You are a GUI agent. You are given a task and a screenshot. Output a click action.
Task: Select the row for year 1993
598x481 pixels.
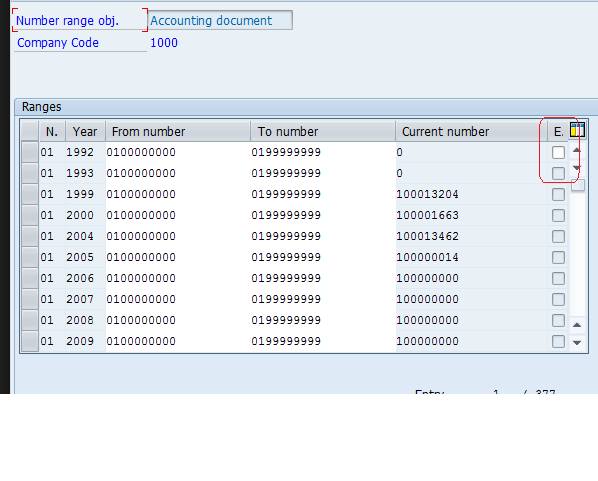click(x=30, y=173)
